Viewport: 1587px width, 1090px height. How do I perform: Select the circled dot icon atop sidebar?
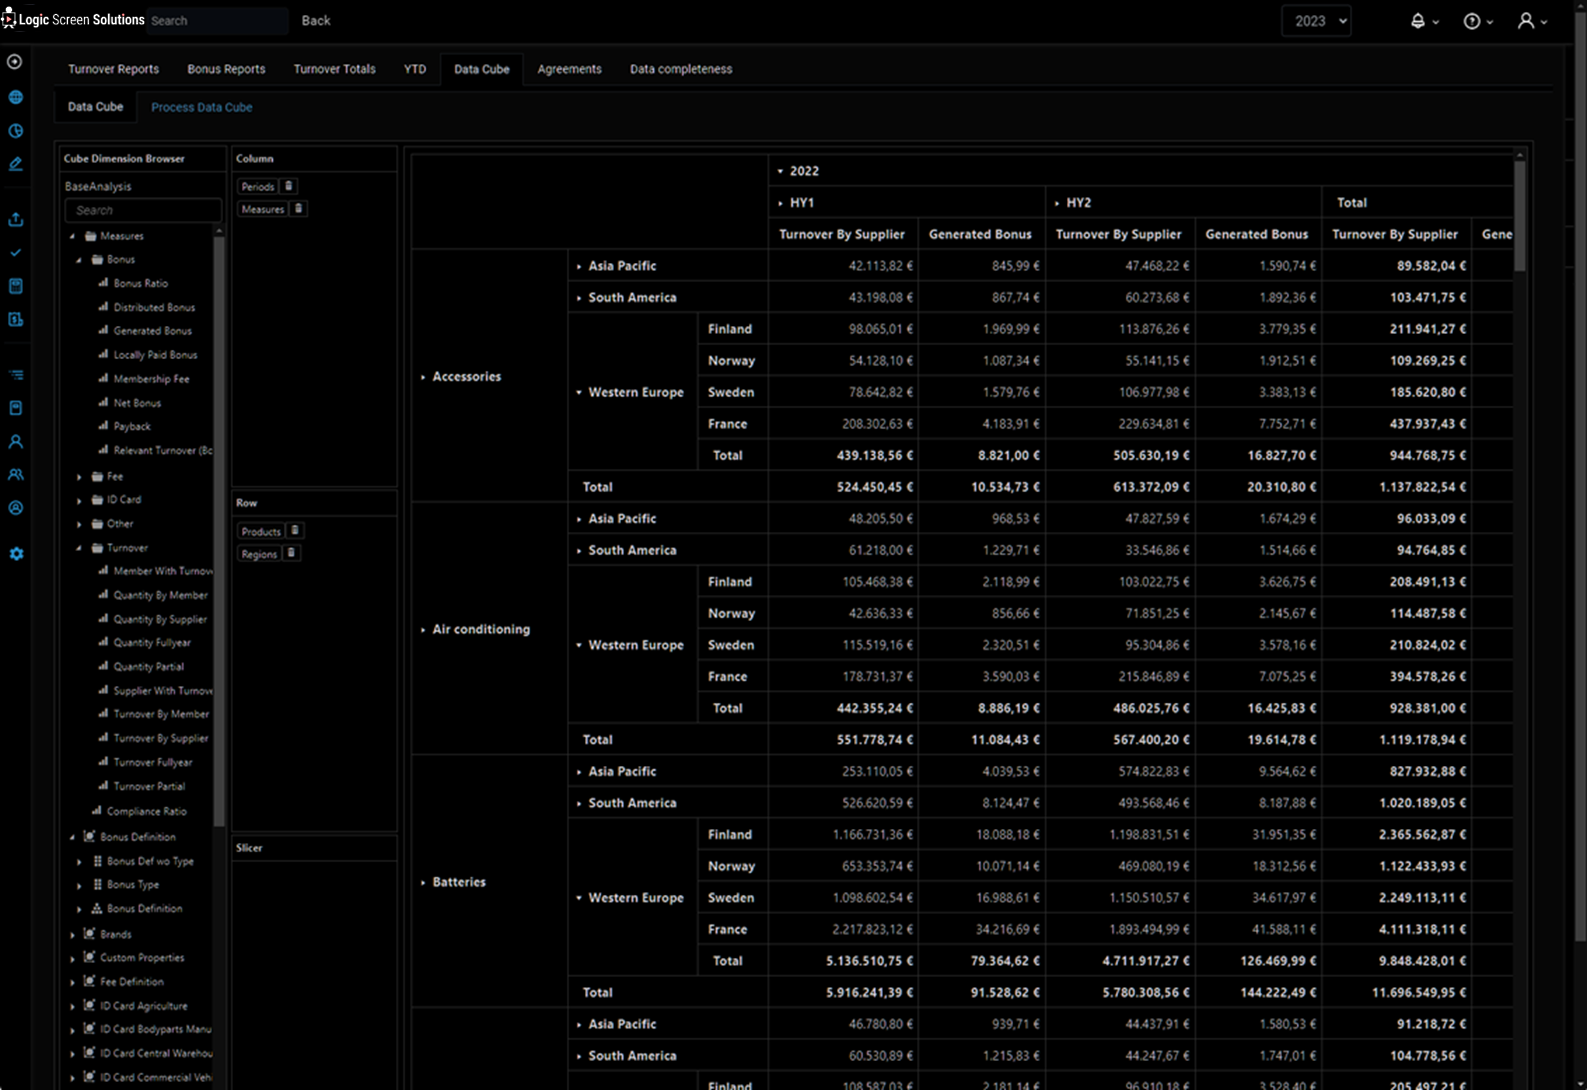point(15,62)
